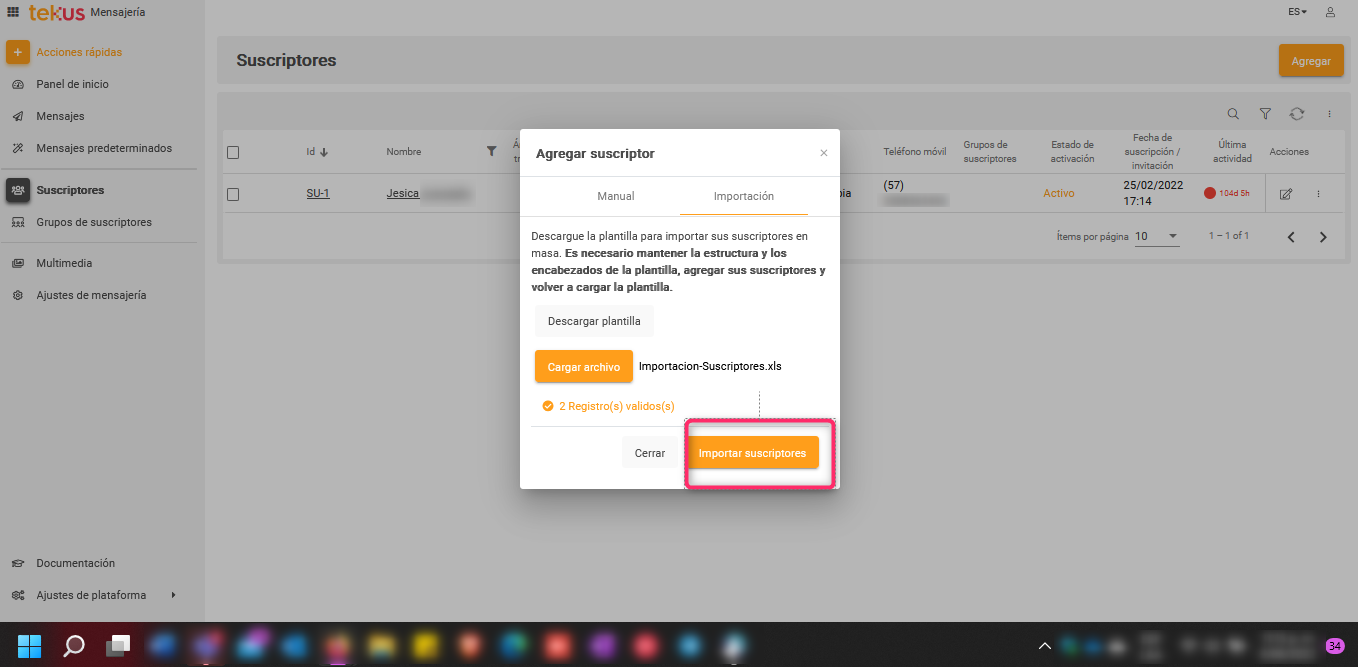
Task: Click the Descargar plantilla button
Action: pyautogui.click(x=594, y=321)
